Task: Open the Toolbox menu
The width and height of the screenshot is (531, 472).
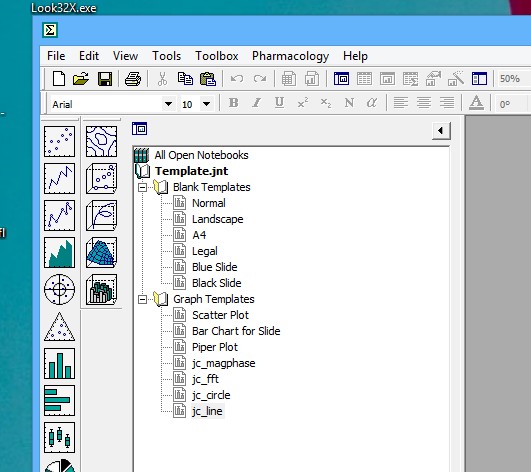Action: (217, 56)
